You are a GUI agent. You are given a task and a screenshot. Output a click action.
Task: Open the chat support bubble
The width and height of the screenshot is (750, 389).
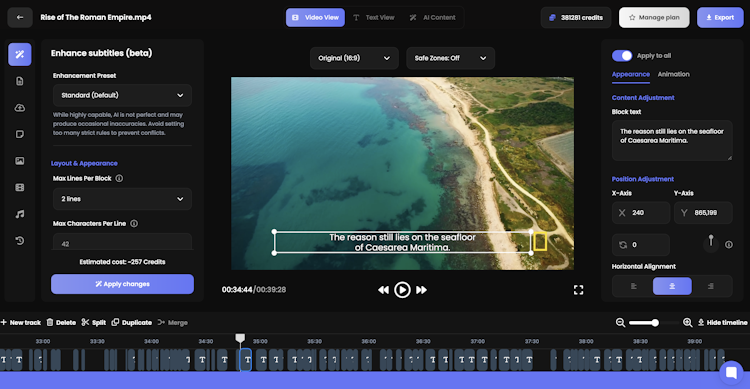[731, 372]
